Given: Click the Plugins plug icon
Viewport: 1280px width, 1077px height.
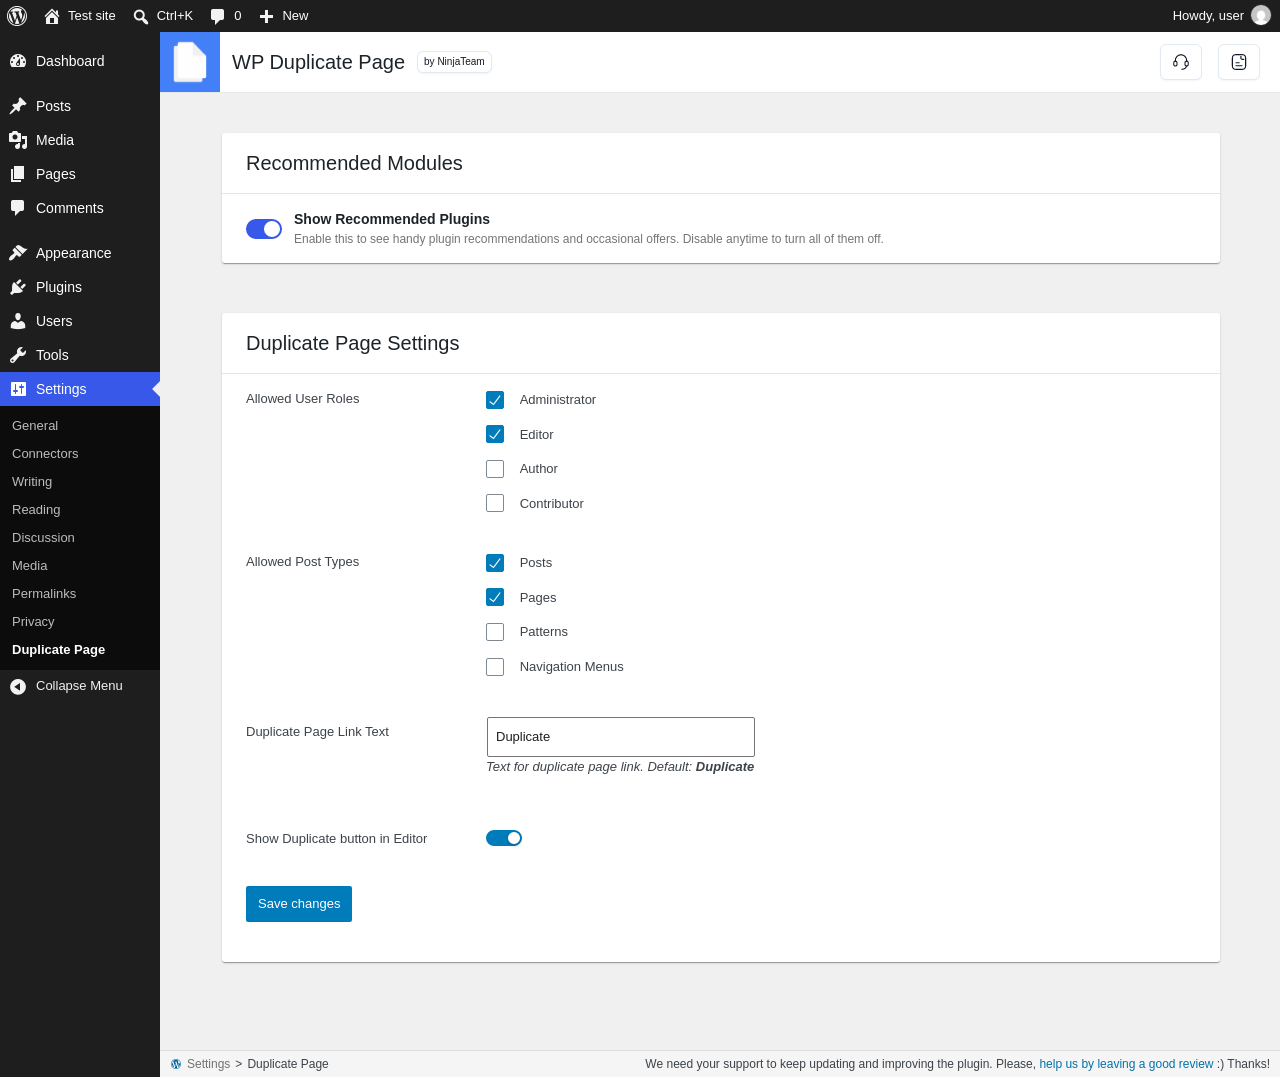Looking at the screenshot, I should click(x=18, y=287).
